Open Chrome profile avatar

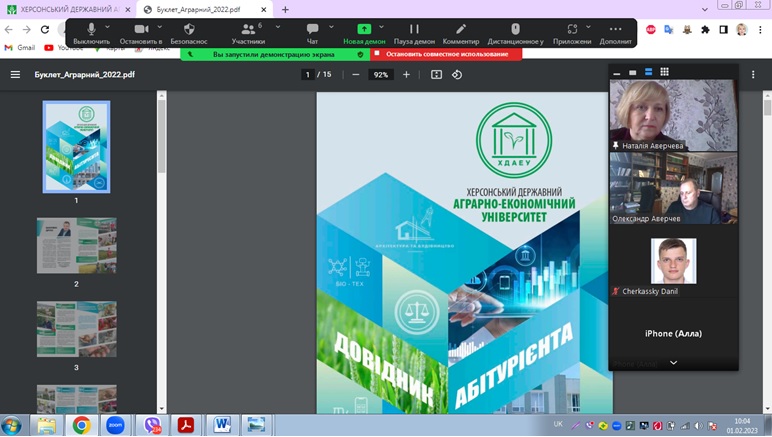741,30
